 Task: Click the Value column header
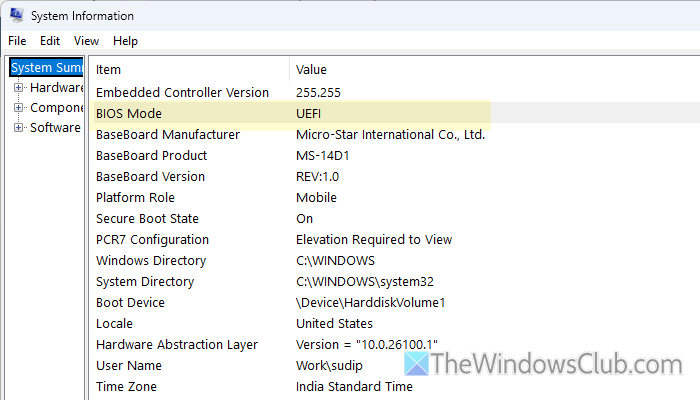pyautogui.click(x=495, y=70)
